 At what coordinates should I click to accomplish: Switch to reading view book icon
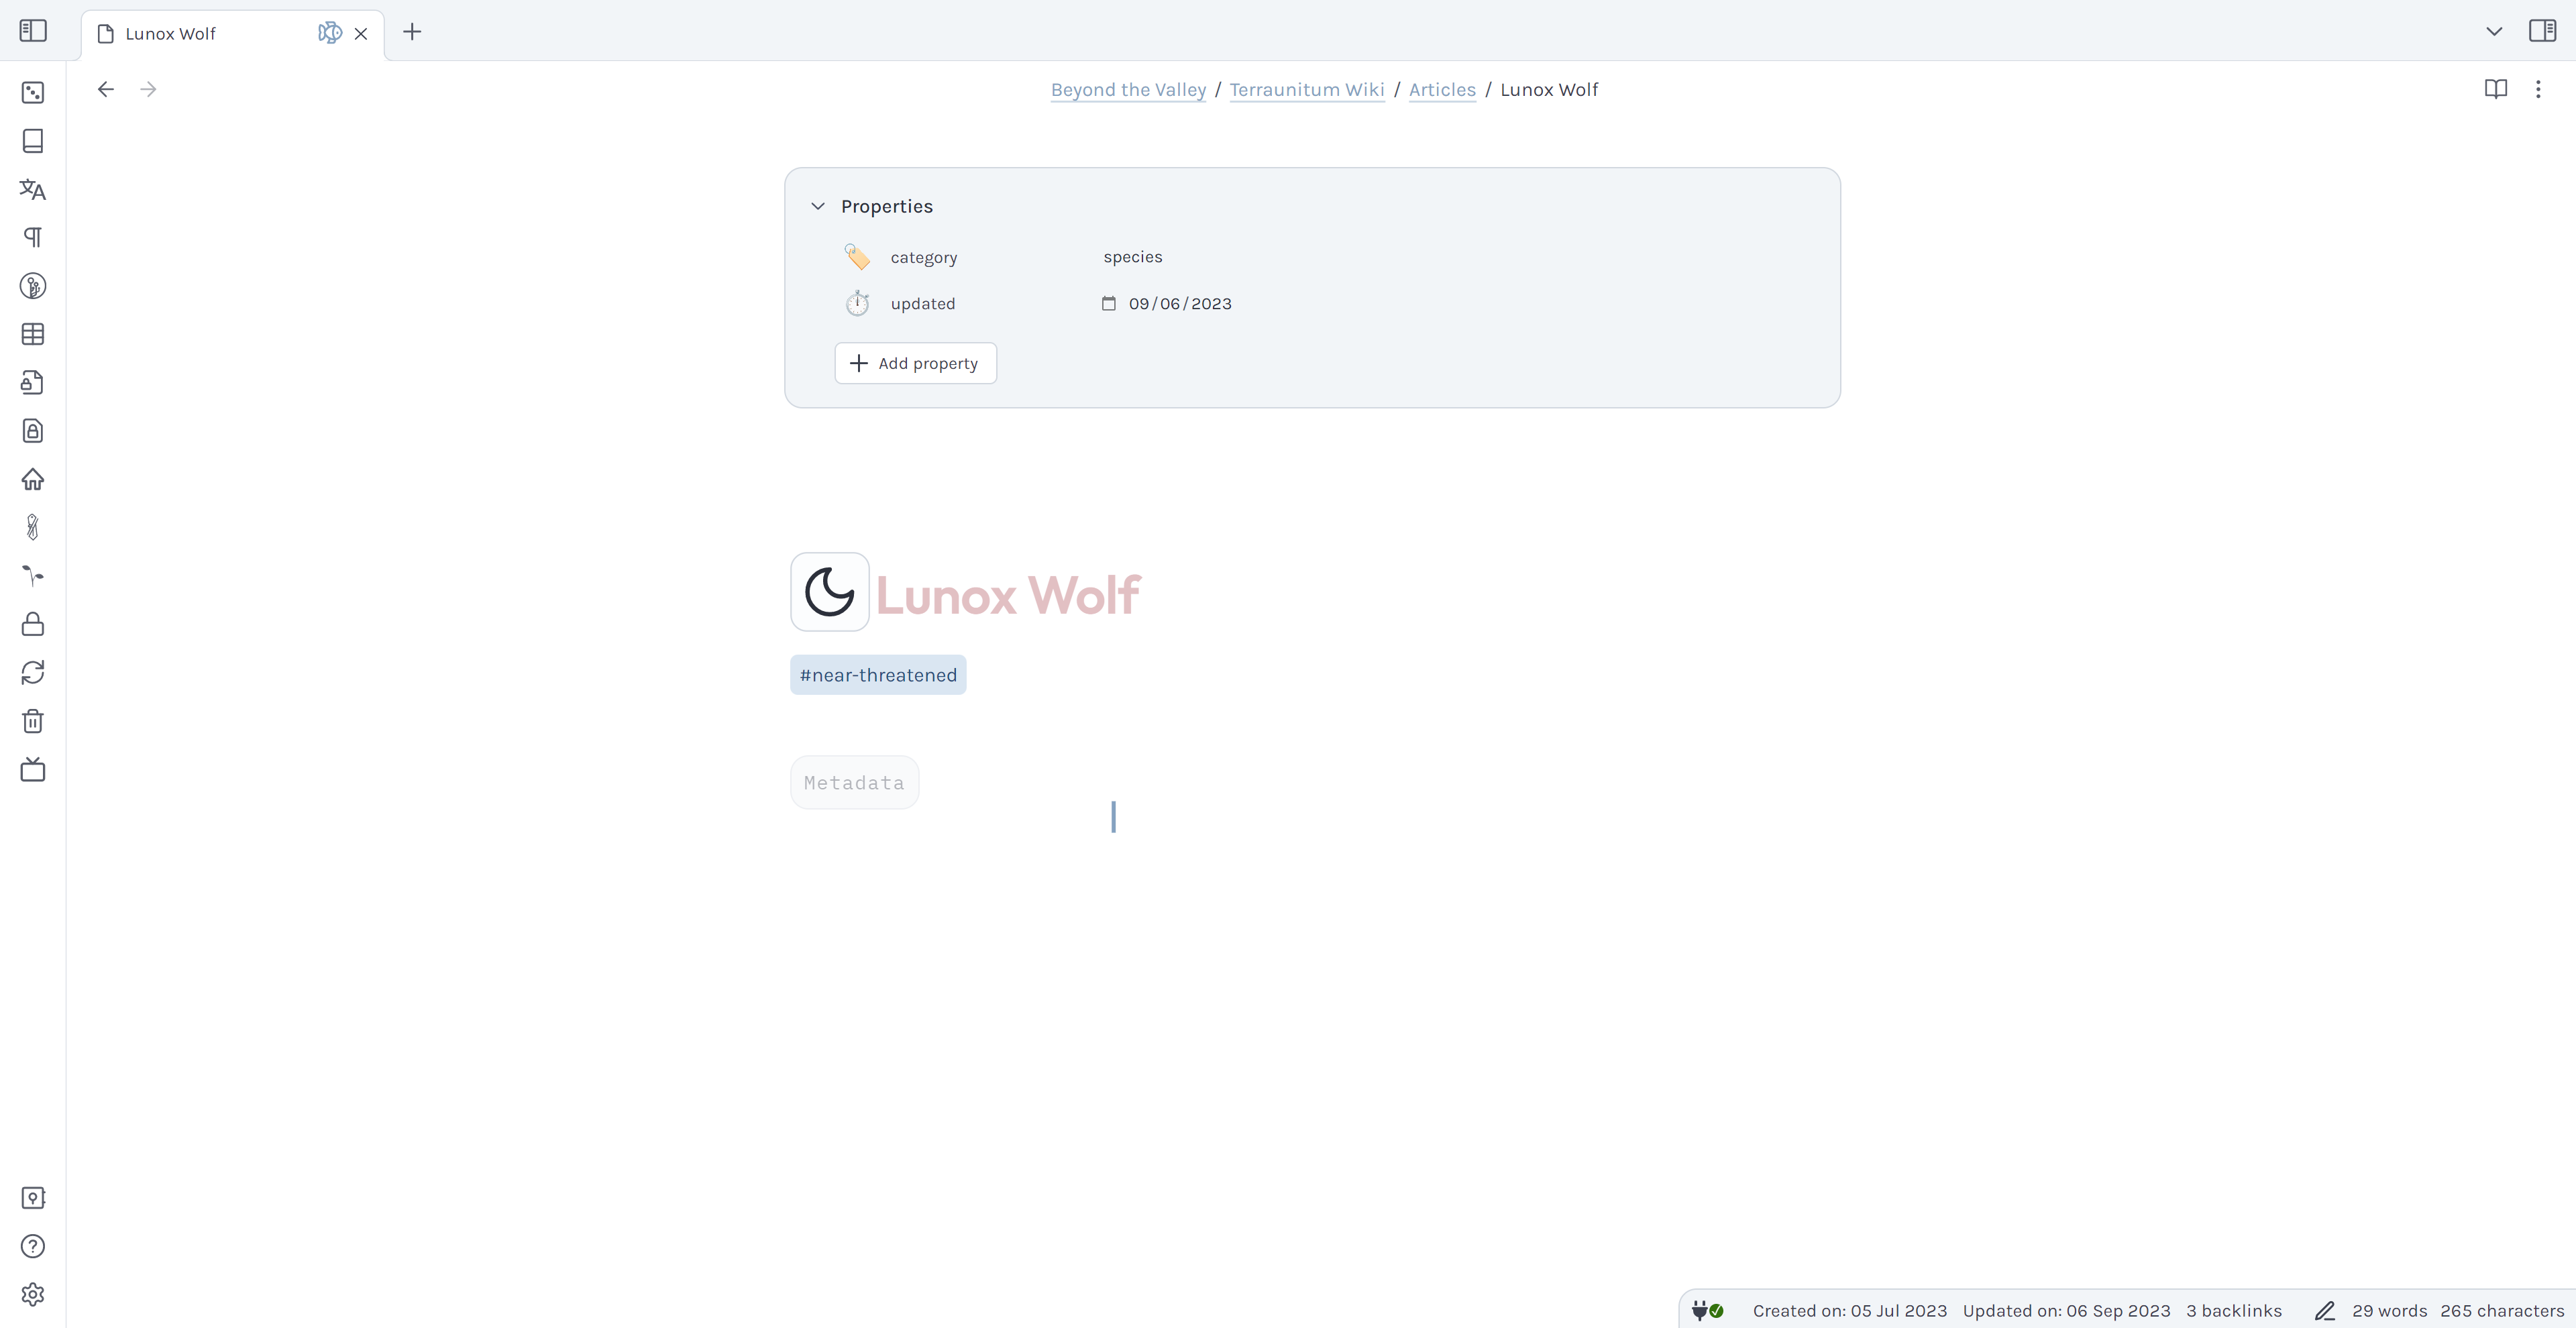[x=2495, y=89]
